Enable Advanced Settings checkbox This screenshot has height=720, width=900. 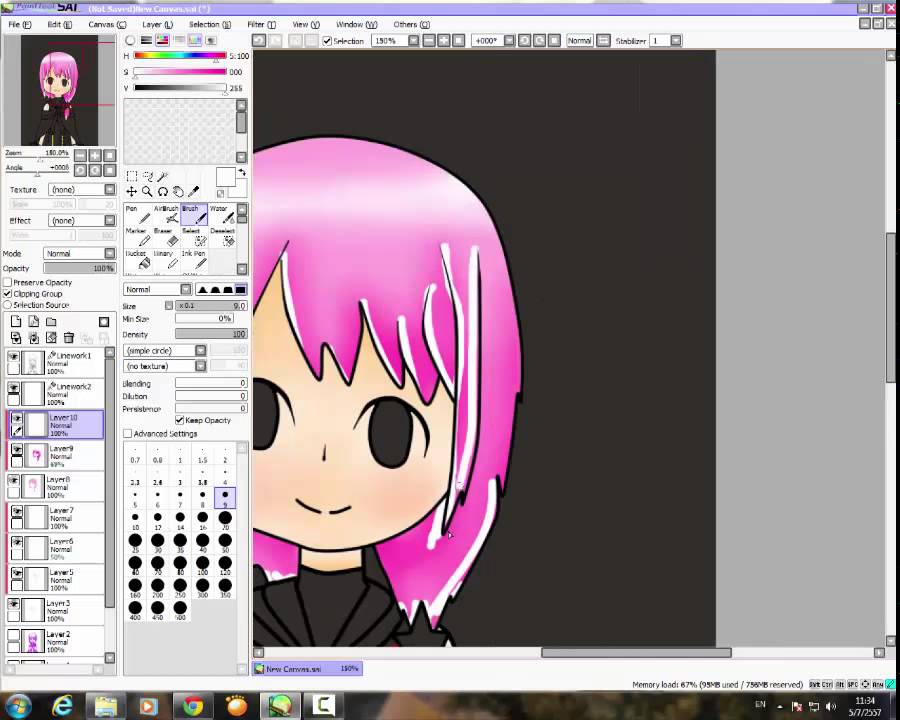127,433
